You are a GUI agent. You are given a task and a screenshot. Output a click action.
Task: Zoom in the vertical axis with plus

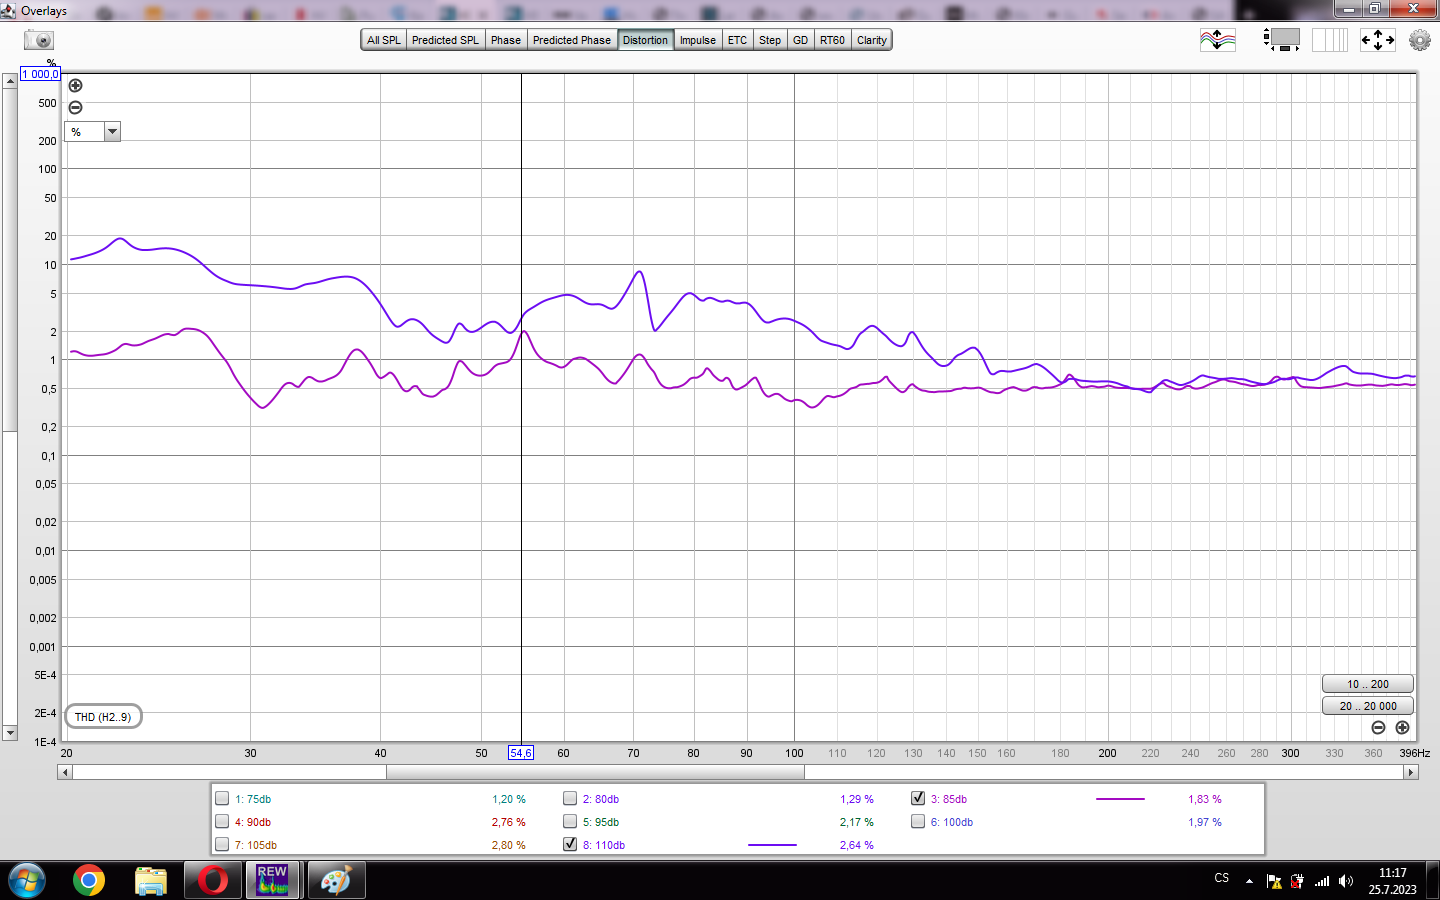[75, 86]
